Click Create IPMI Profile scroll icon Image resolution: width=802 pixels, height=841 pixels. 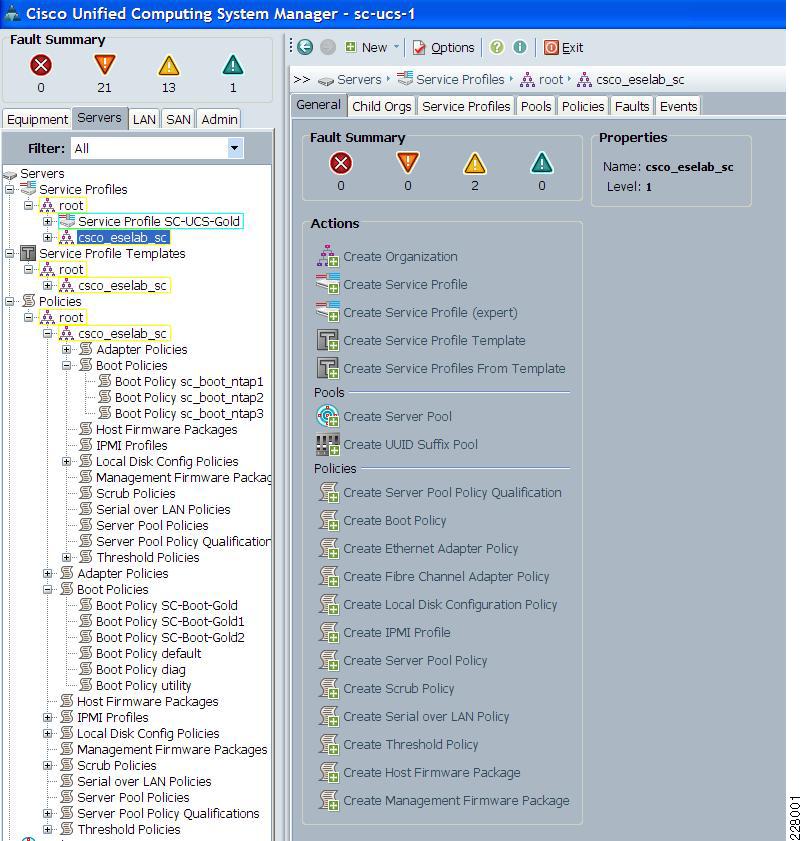[328, 632]
